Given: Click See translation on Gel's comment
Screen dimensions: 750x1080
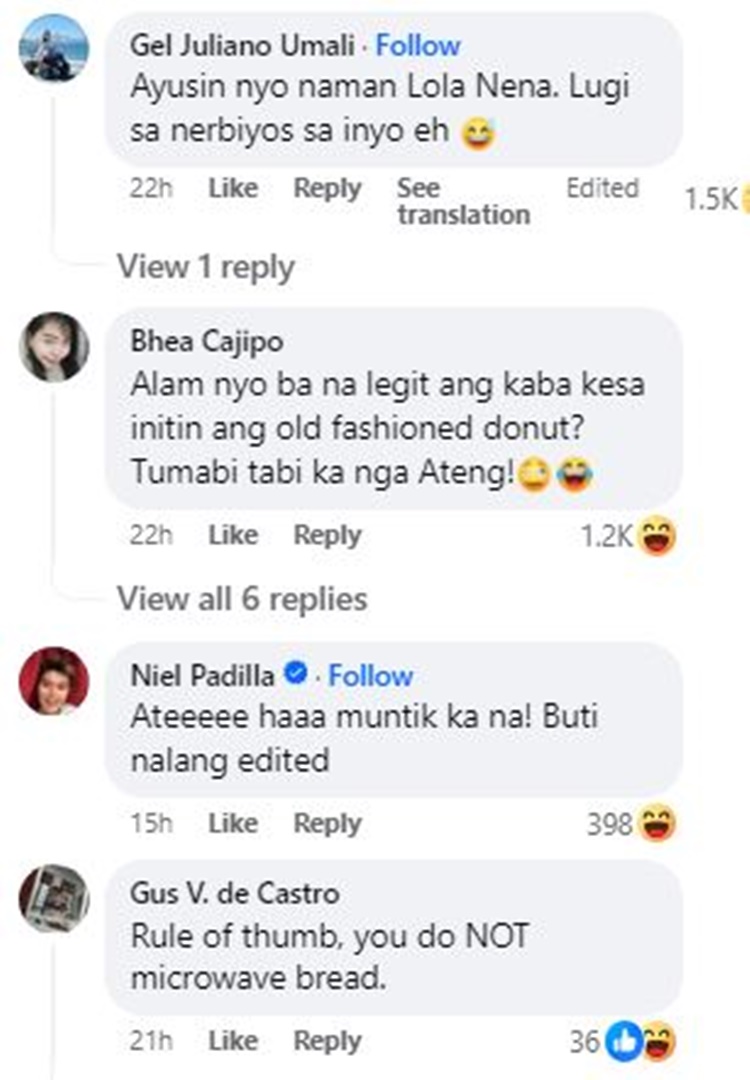Looking at the screenshot, I should [x=463, y=201].
